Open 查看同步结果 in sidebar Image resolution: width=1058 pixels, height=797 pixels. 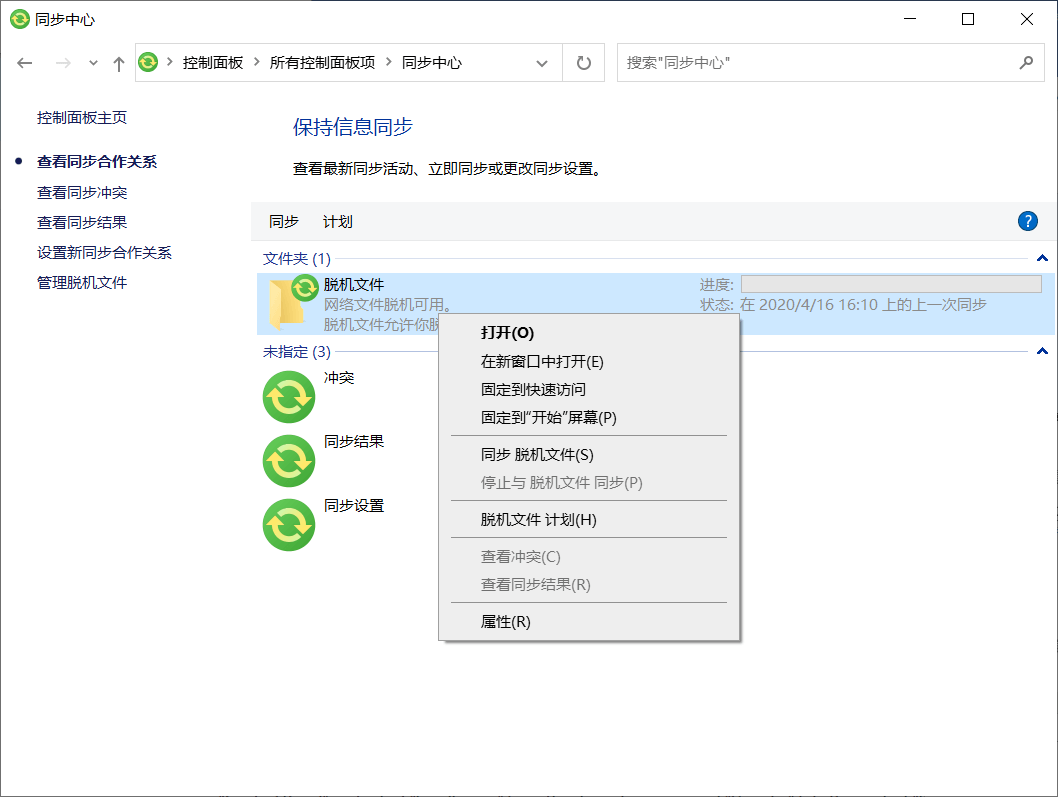[x=82, y=222]
